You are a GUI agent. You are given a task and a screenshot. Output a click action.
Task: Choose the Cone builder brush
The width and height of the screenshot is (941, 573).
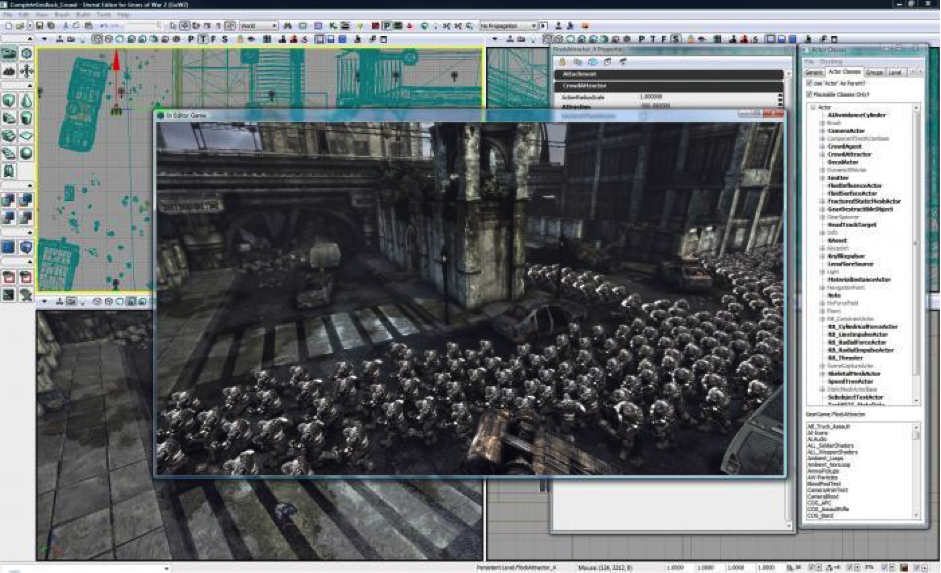coord(26,100)
